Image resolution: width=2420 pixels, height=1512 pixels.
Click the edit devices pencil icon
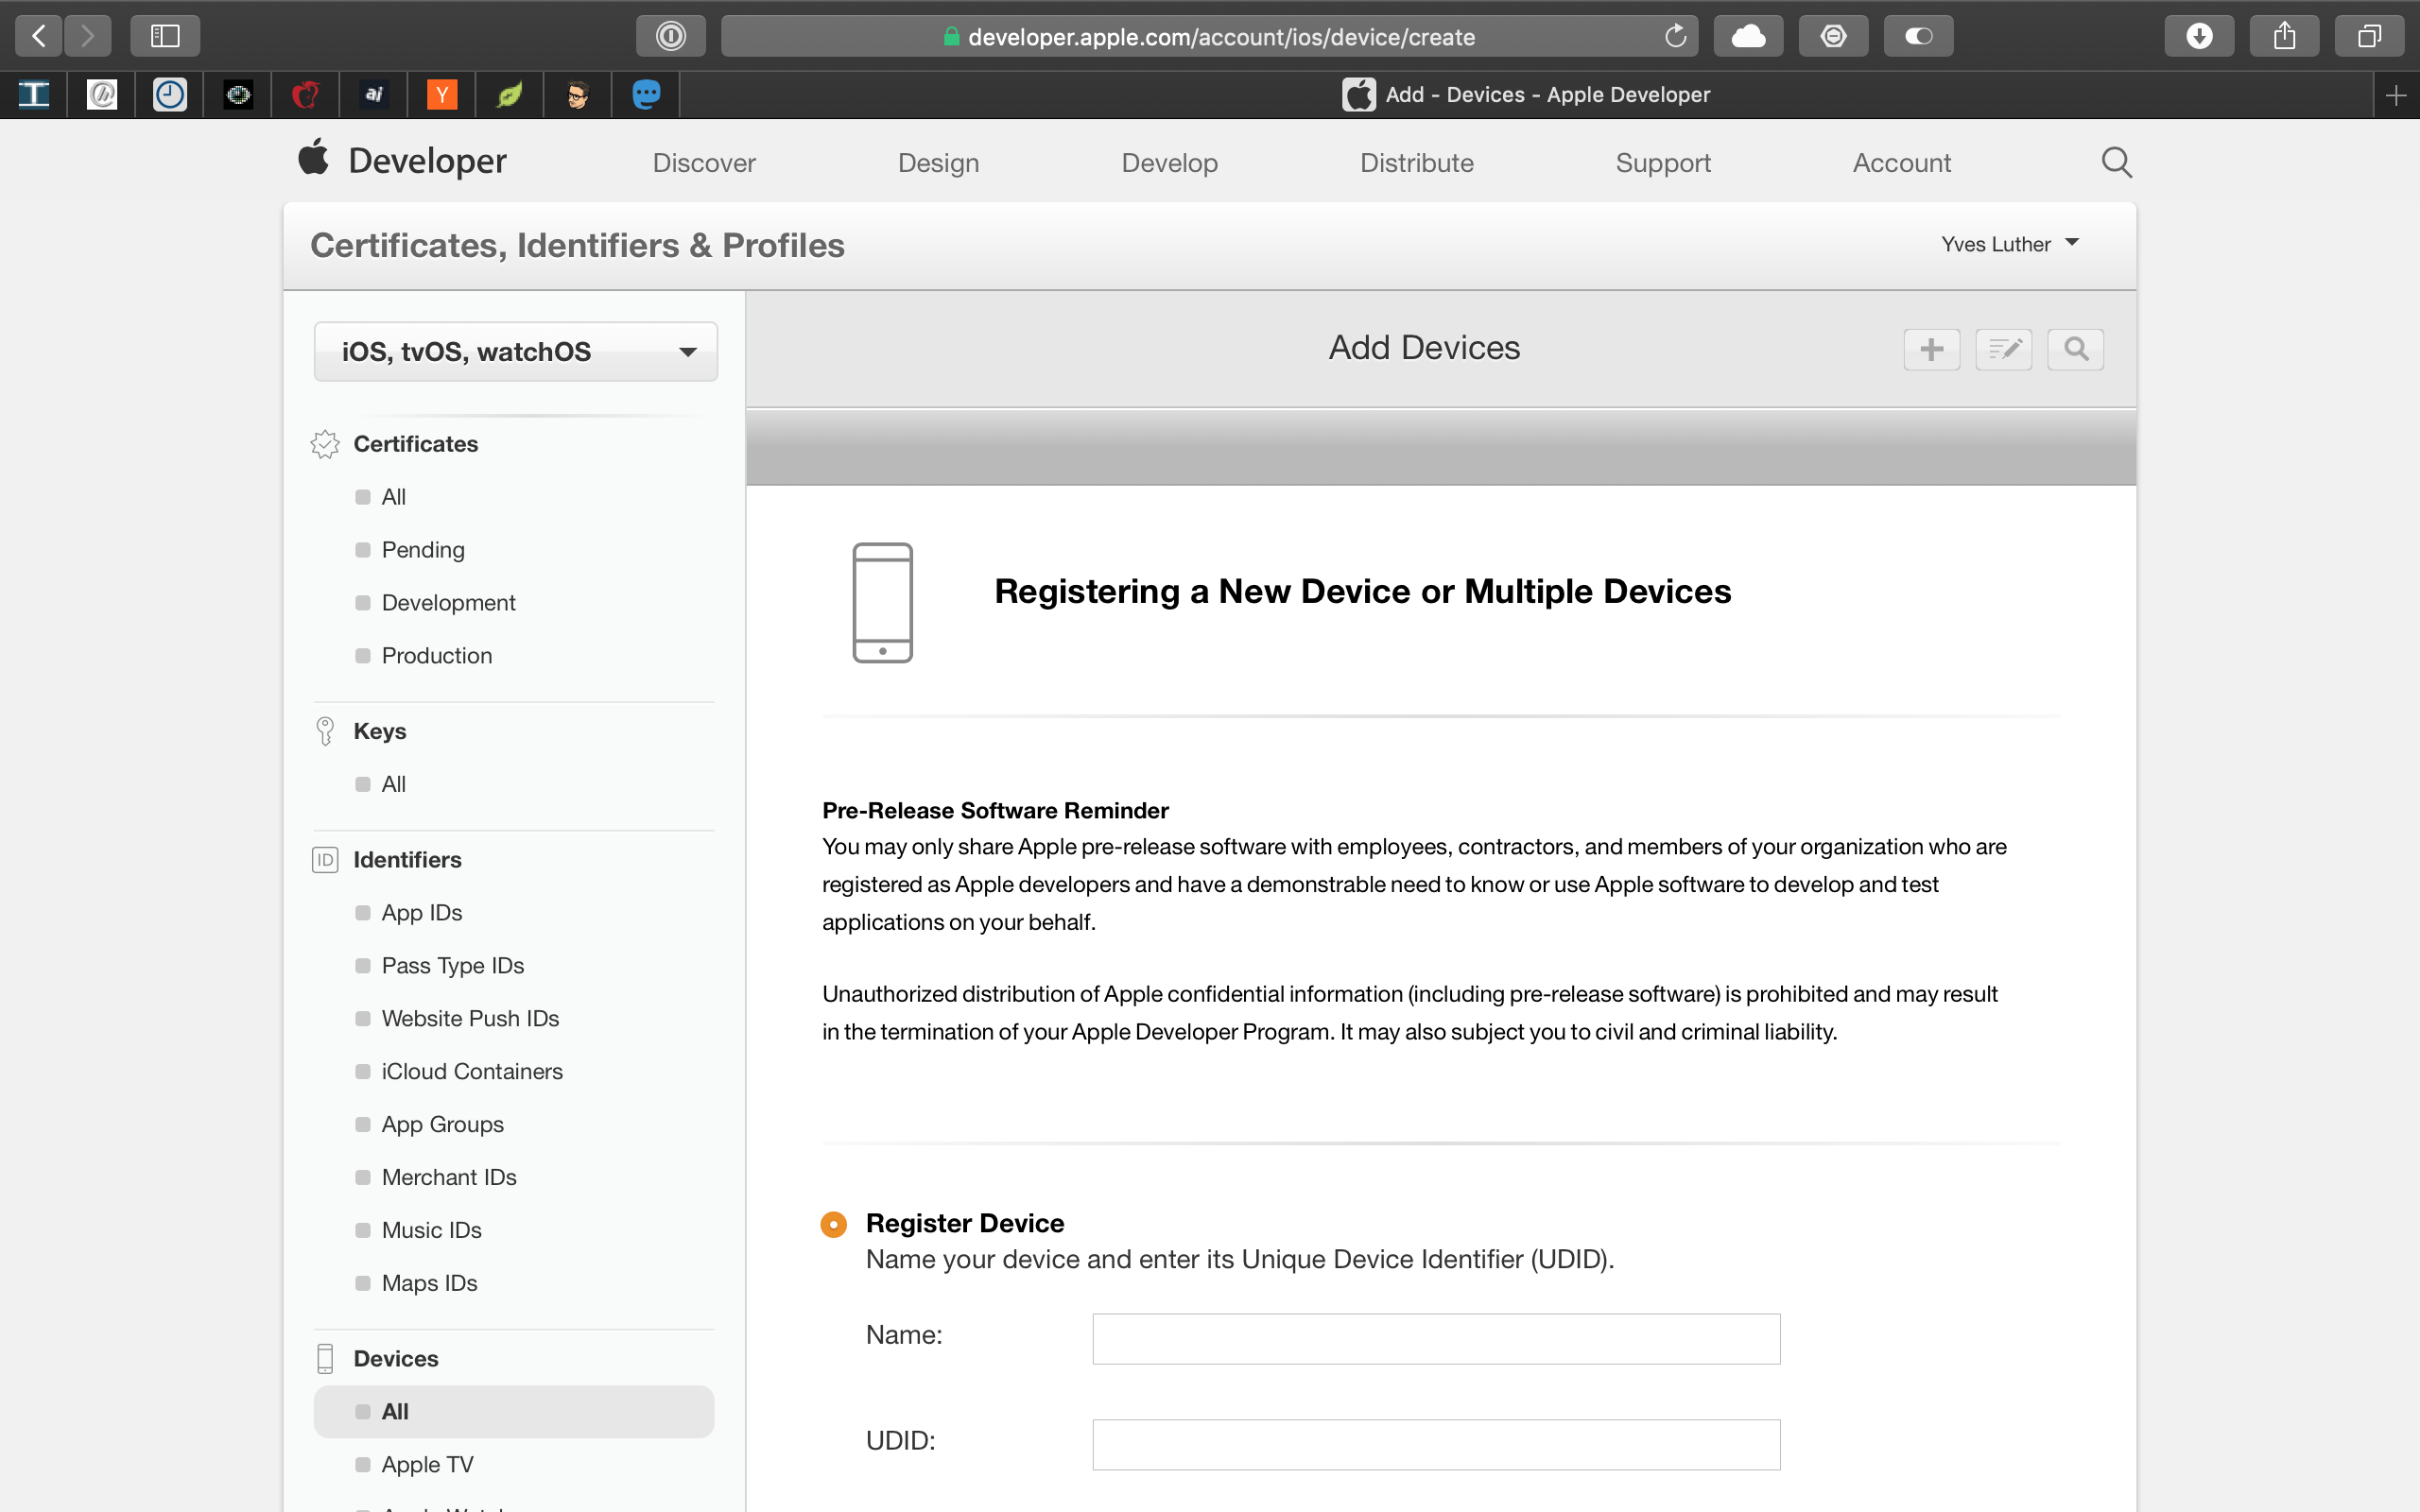click(2003, 349)
